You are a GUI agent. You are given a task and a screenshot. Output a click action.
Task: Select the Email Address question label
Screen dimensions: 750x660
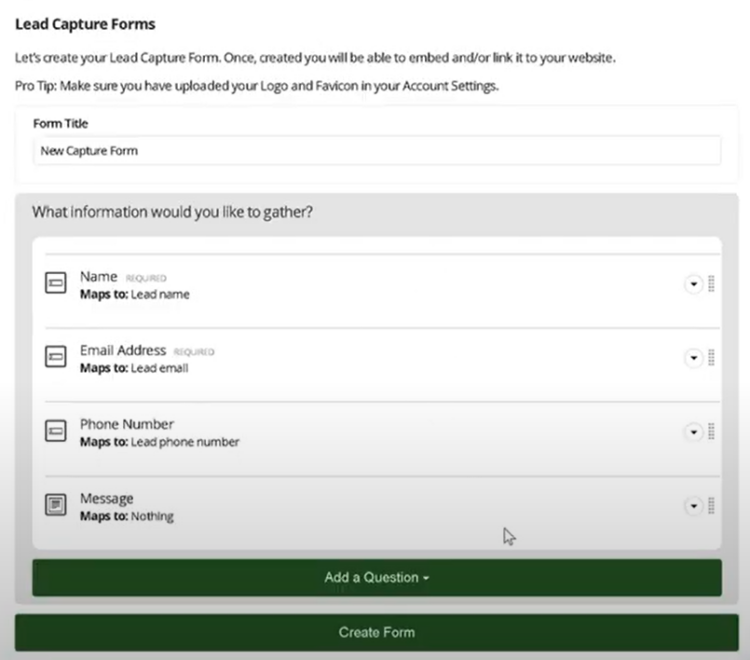tap(123, 351)
